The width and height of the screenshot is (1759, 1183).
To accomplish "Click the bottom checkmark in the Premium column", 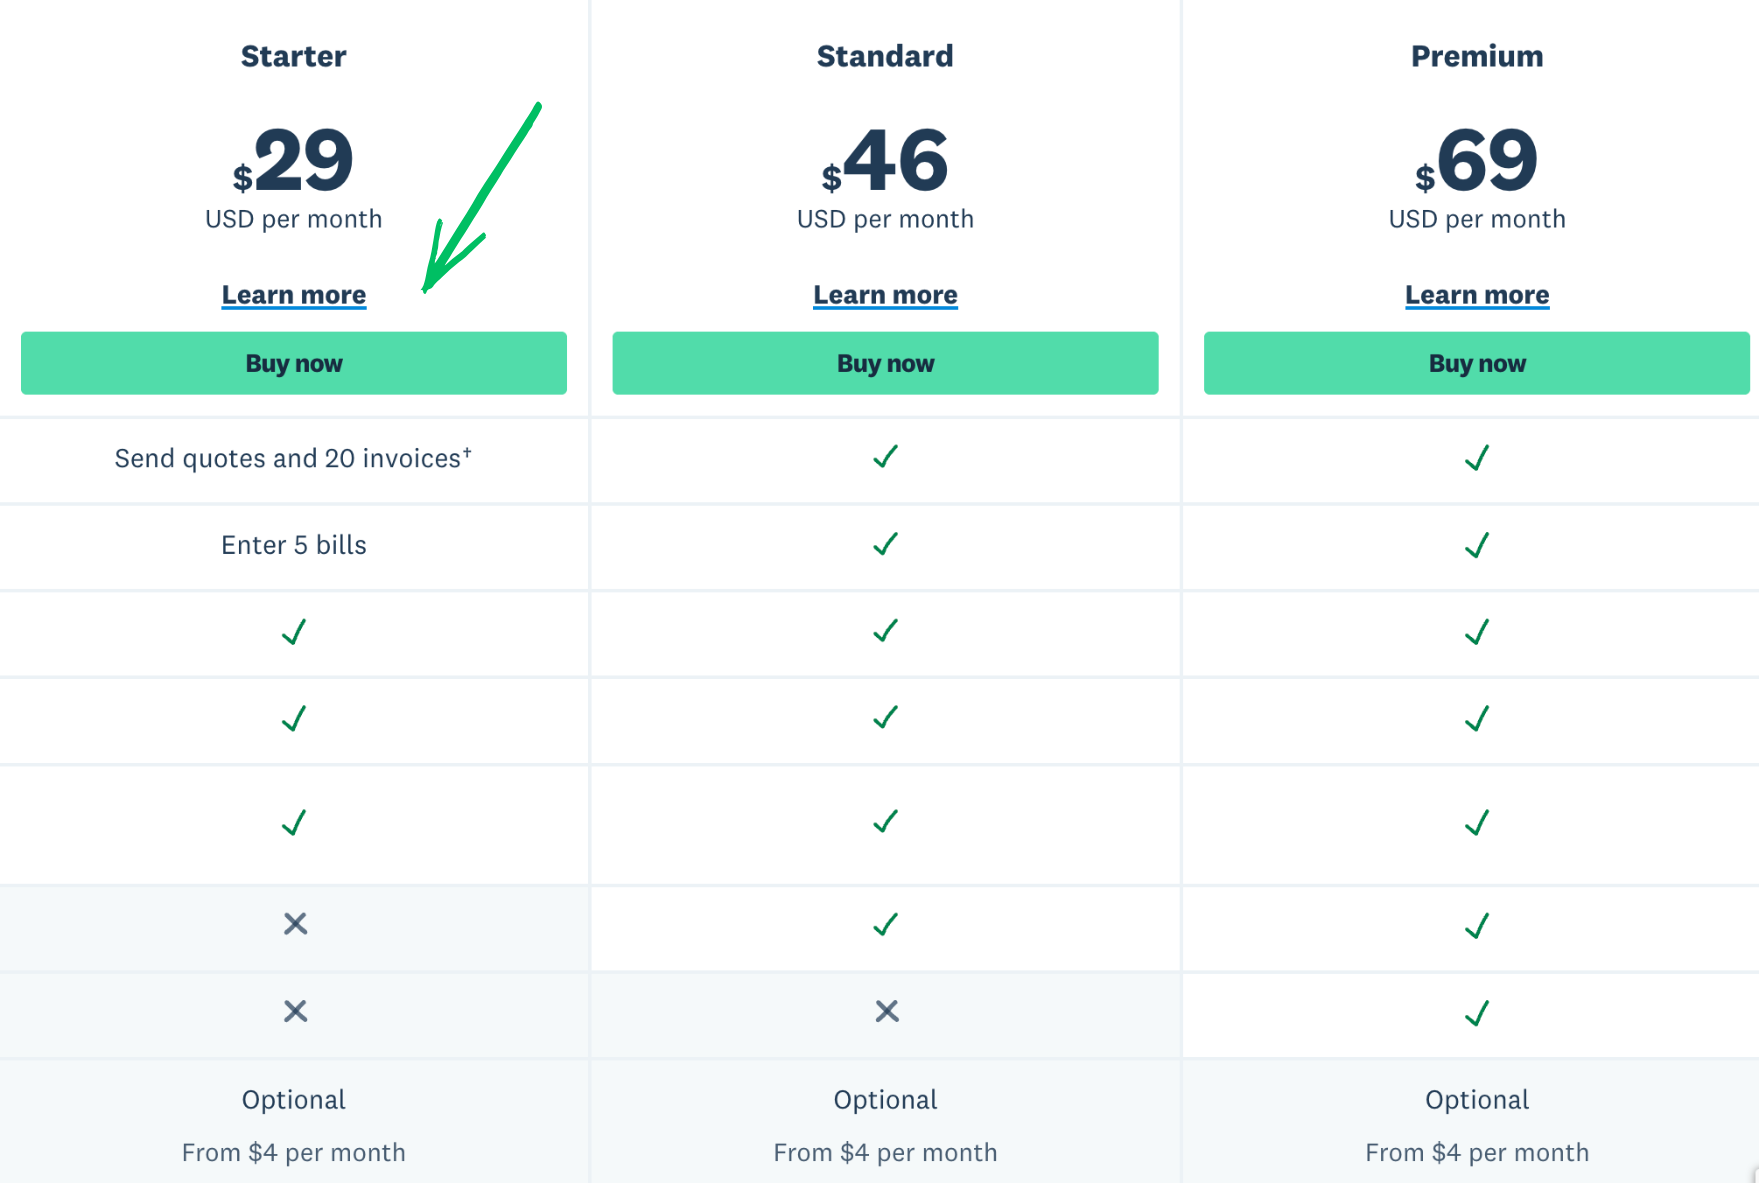I will 1477,1013.
